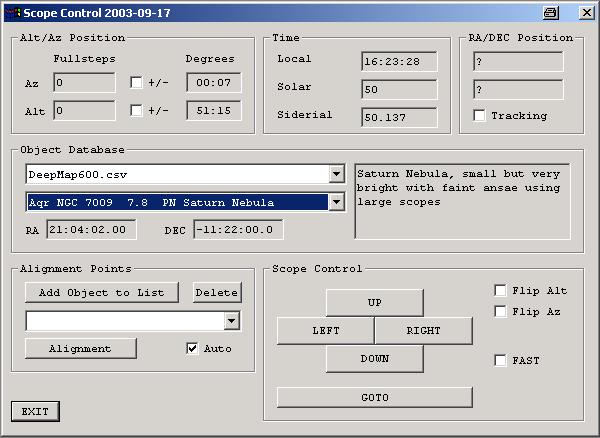Viewport: 600px width, 438px height.
Task: Open the alignment points list dropdown
Action: 232,321
